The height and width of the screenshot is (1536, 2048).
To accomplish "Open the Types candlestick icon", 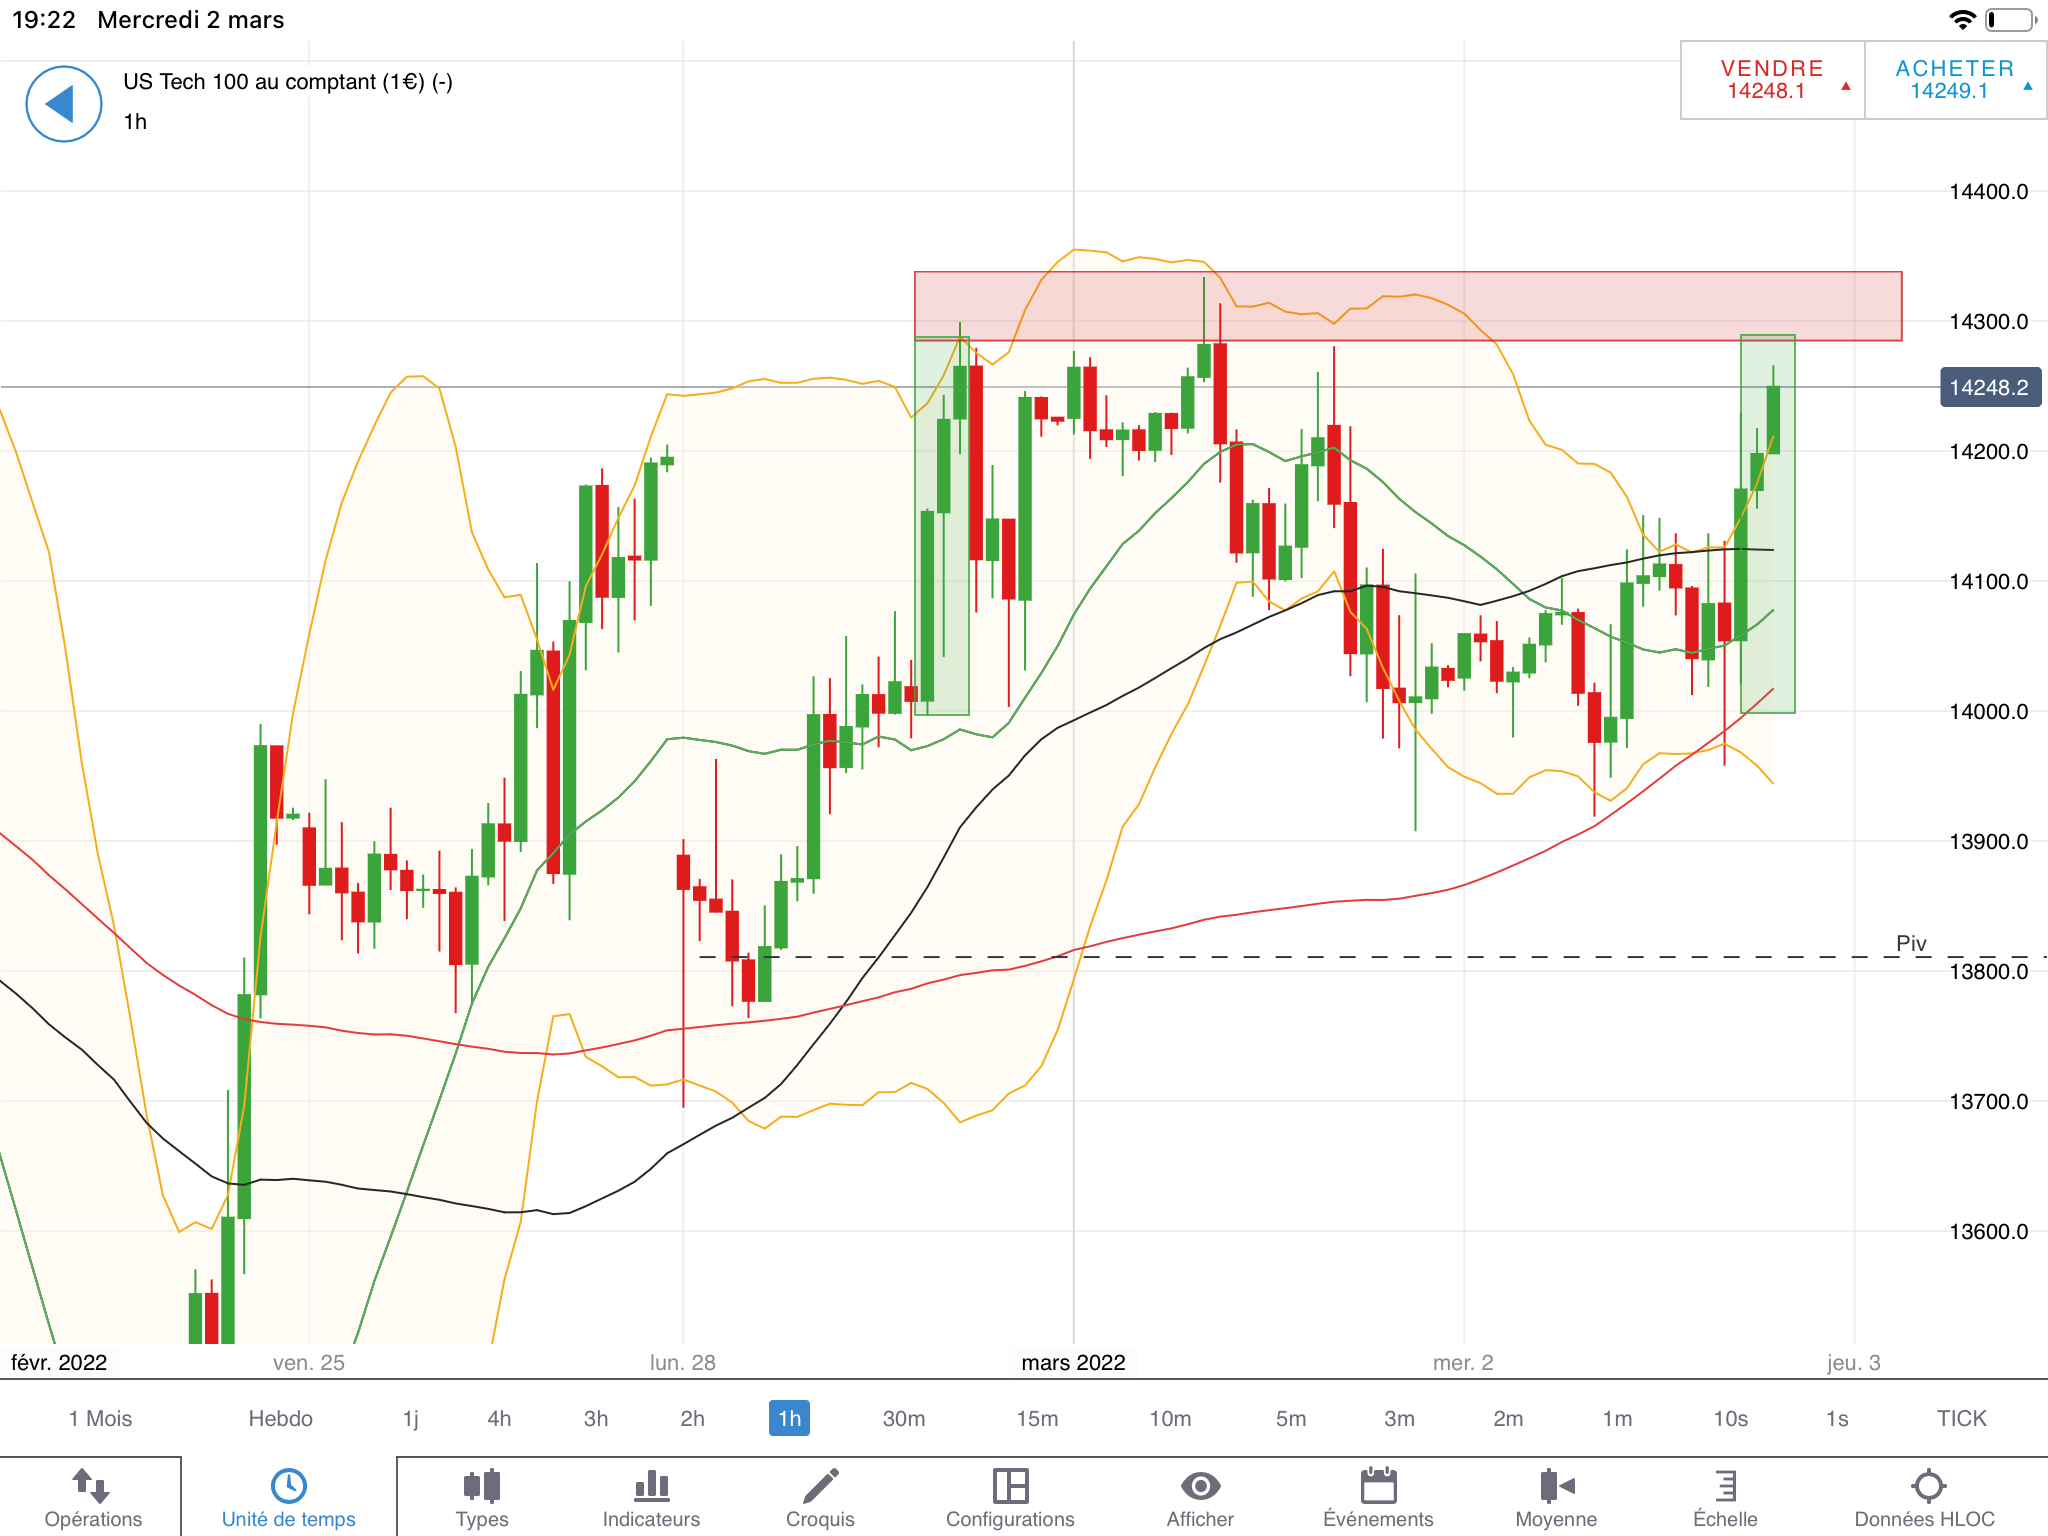I will (x=481, y=1486).
